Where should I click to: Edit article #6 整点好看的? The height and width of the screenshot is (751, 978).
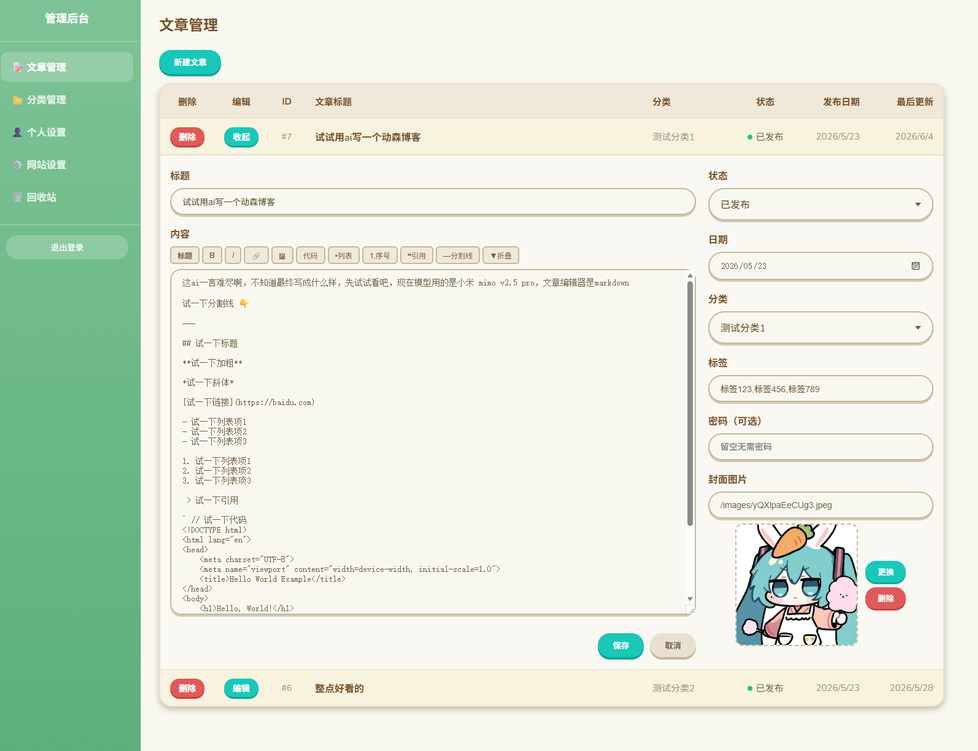[241, 688]
